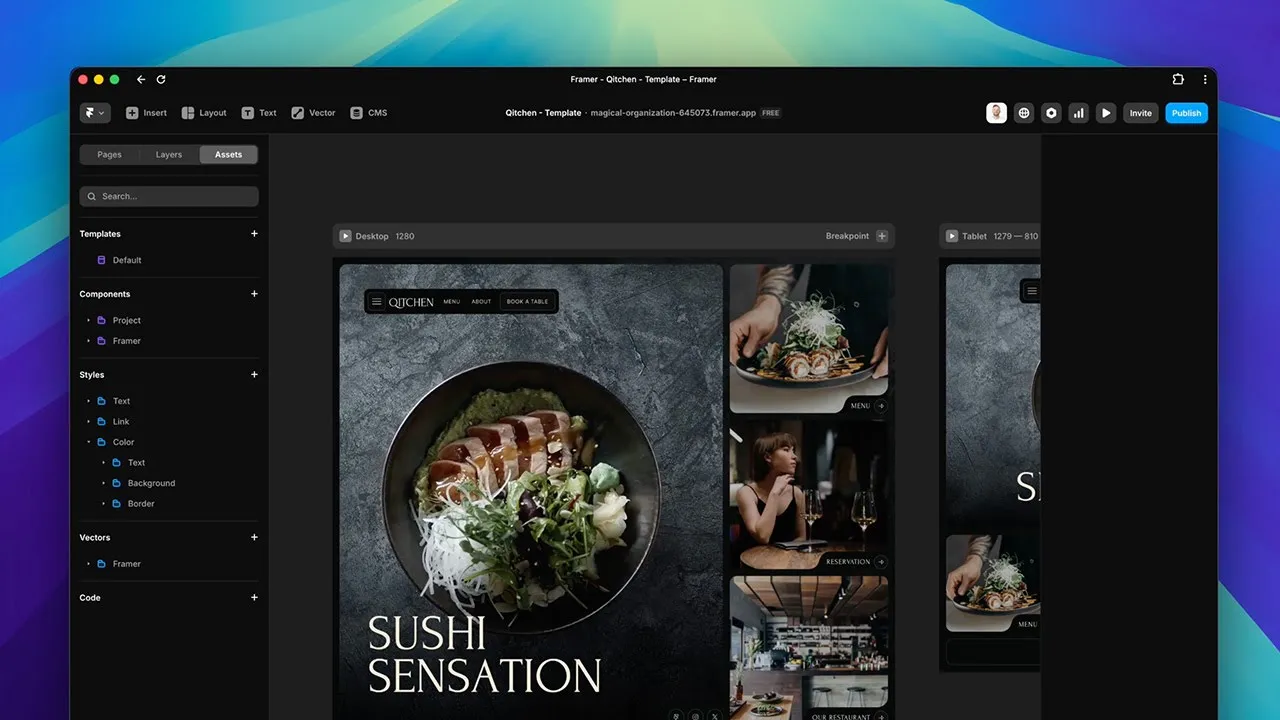The width and height of the screenshot is (1280, 720).
Task: Click MENU link in Qitchen navbar
Action: pyautogui.click(x=452, y=301)
